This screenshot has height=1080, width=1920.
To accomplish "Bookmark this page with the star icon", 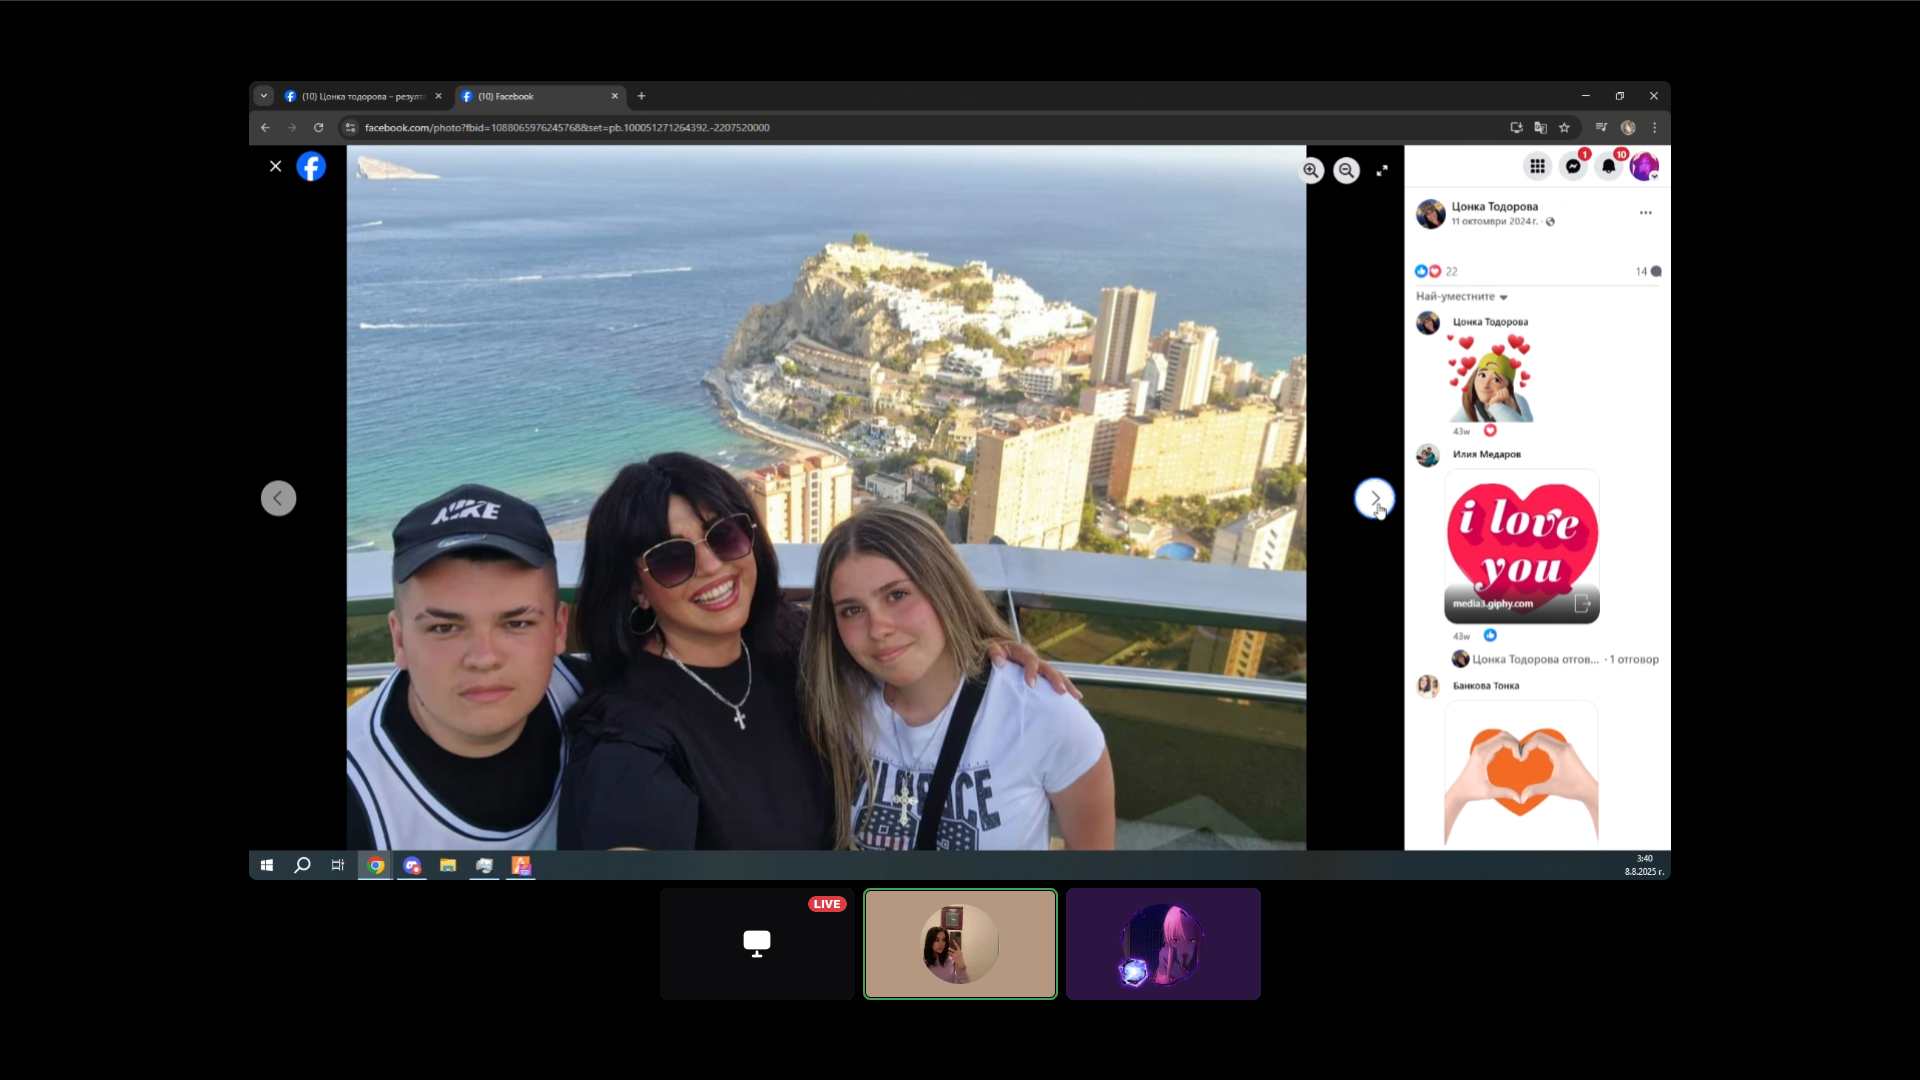I will tap(1564, 128).
